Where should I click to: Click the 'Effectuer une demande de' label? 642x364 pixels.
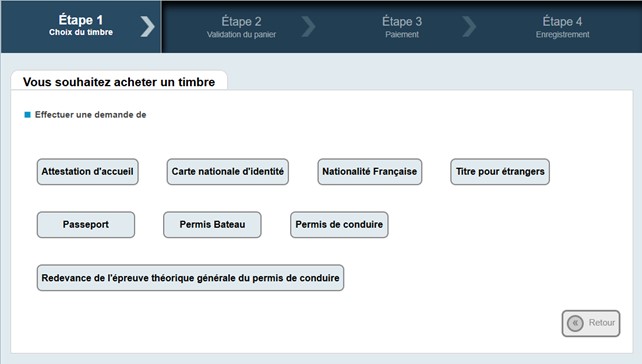pyautogui.click(x=90, y=115)
